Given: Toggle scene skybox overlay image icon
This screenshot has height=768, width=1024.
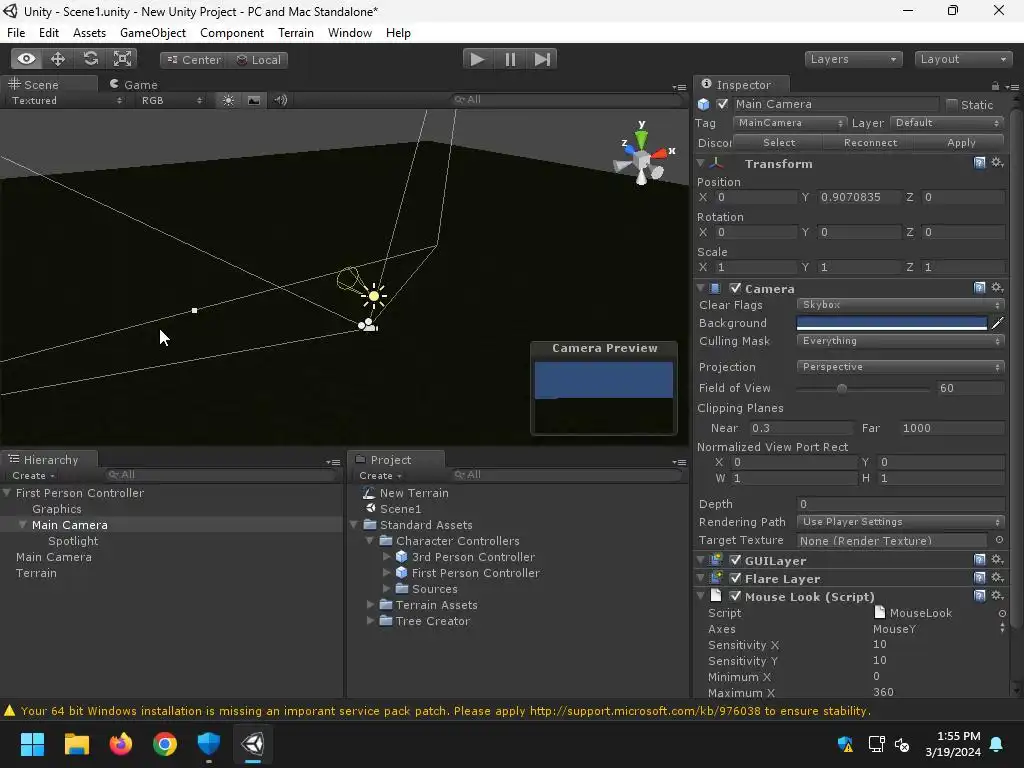Looking at the screenshot, I should (x=254, y=100).
